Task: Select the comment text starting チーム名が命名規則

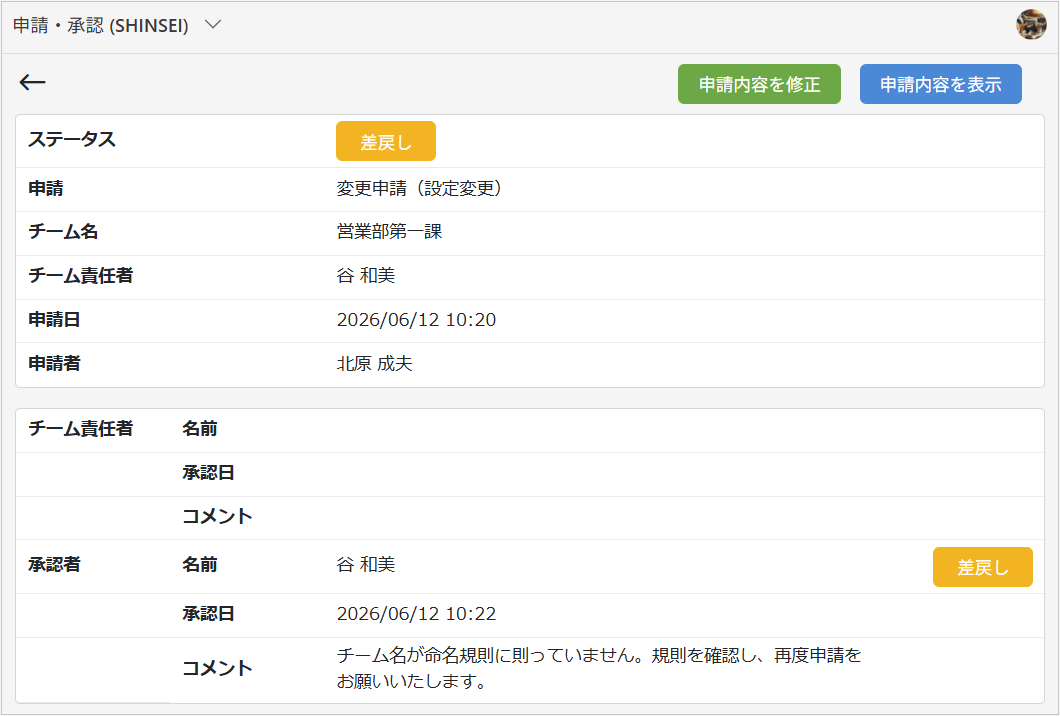Action: pyautogui.click(x=599, y=668)
